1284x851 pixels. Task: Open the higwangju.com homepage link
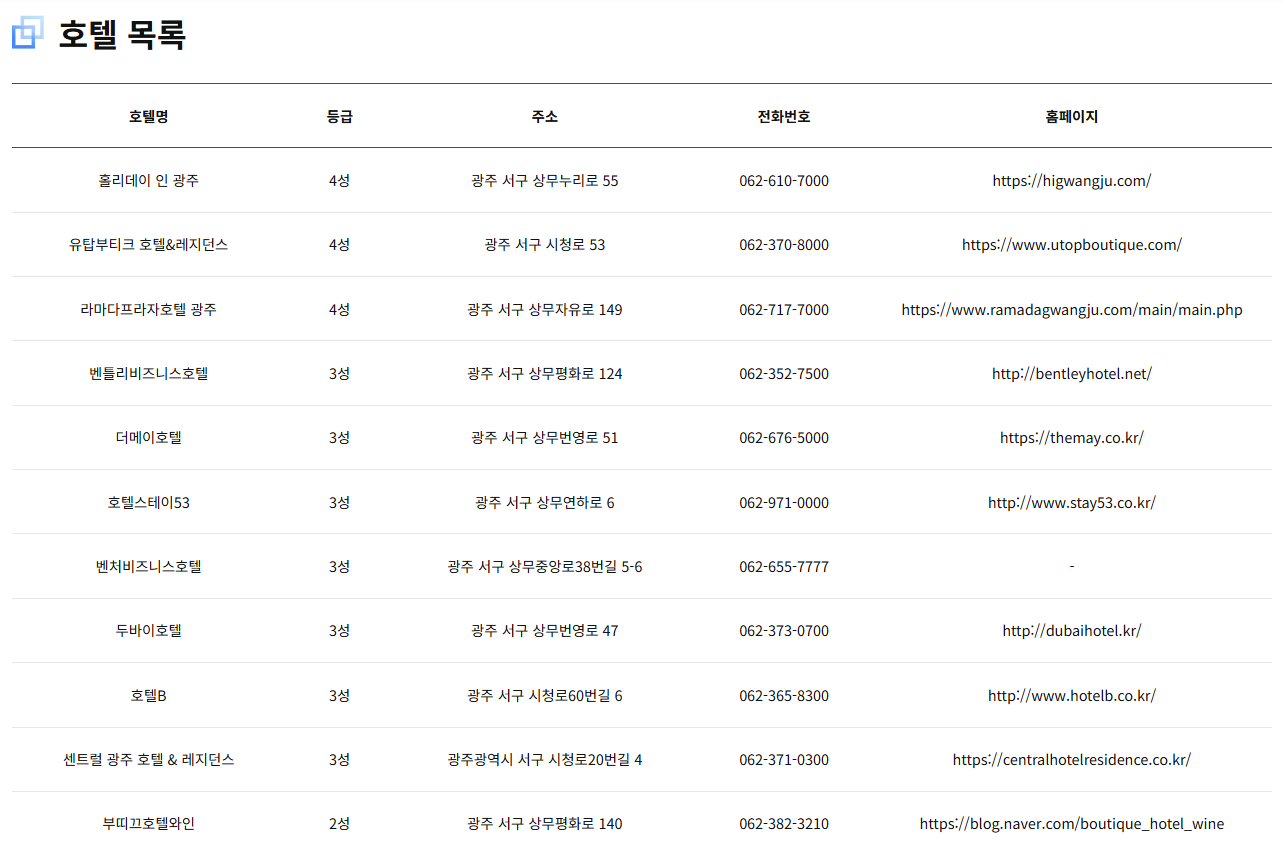[x=1071, y=181]
